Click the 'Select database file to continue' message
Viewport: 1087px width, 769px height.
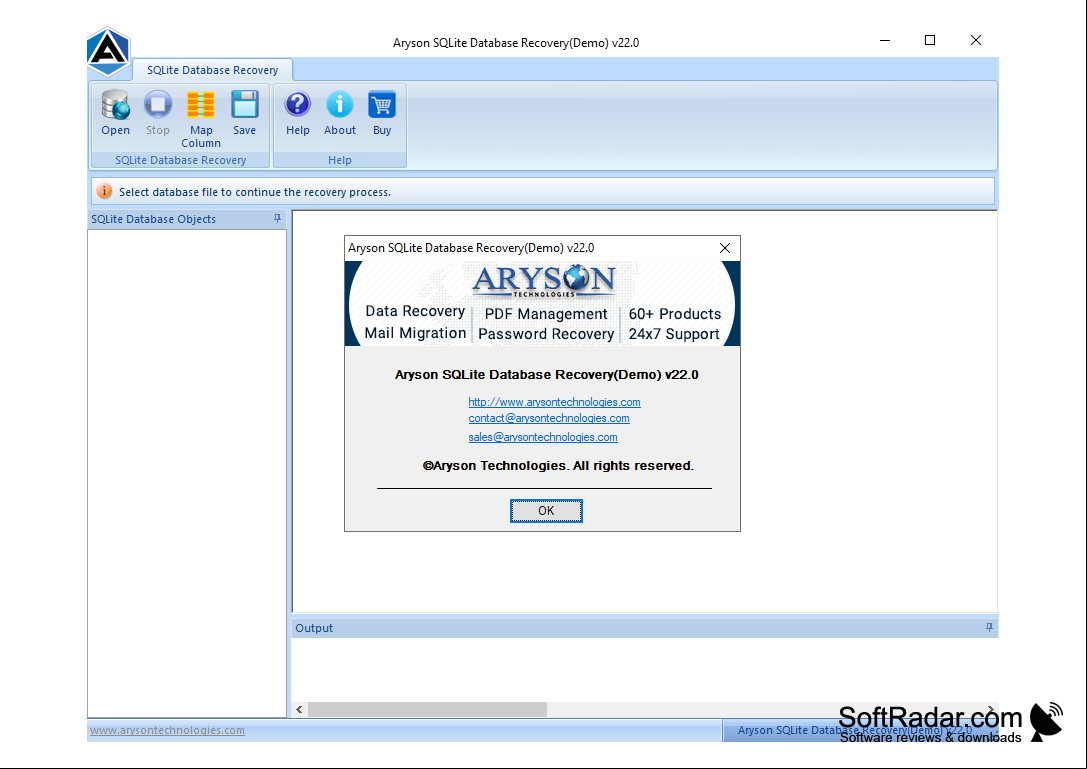254,192
